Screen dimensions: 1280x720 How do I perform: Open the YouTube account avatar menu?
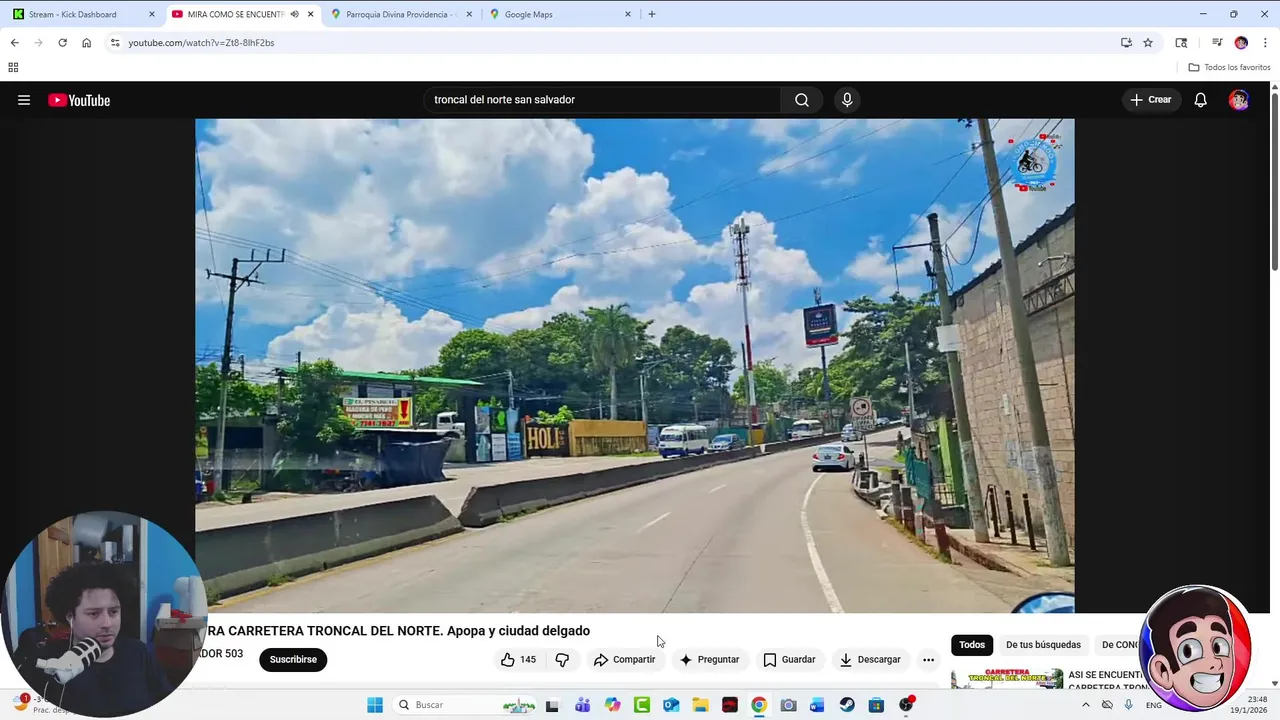1239,100
